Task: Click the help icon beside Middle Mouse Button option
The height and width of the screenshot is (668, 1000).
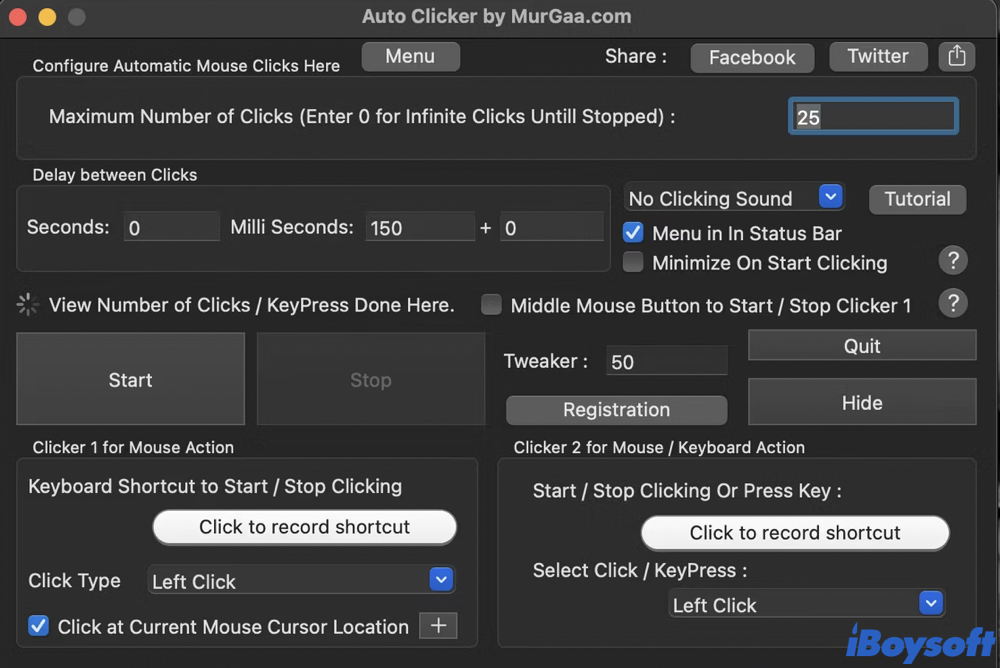Action: pos(953,303)
